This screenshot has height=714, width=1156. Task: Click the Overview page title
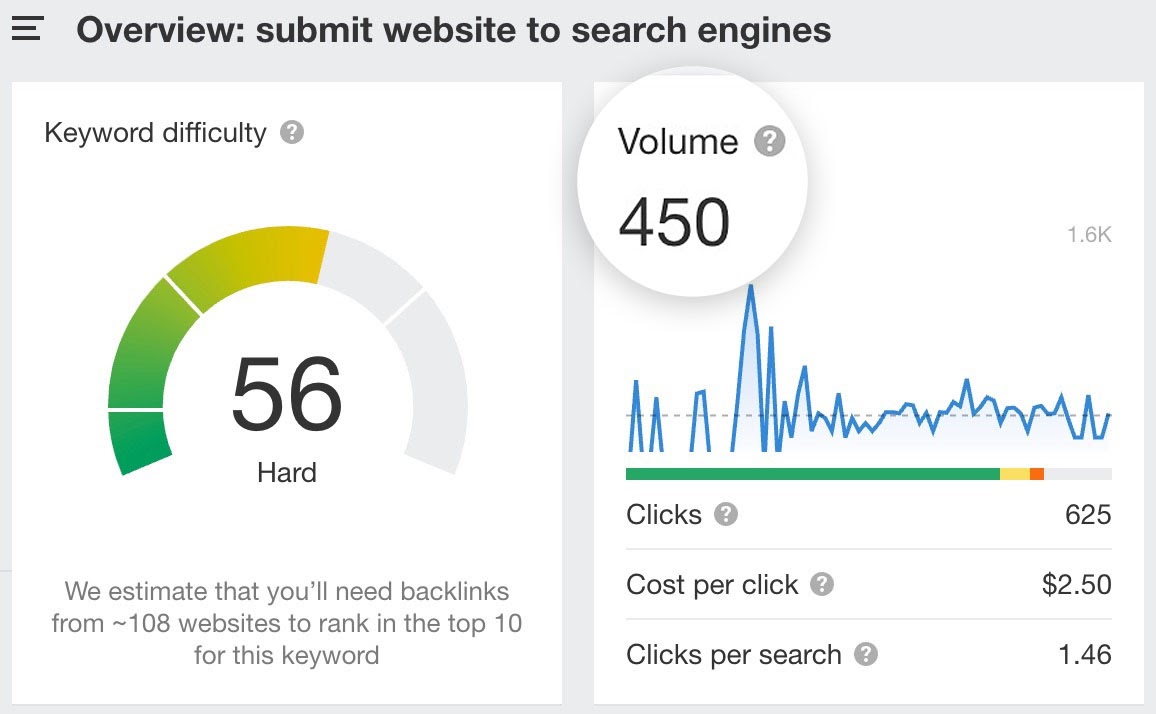(x=454, y=30)
